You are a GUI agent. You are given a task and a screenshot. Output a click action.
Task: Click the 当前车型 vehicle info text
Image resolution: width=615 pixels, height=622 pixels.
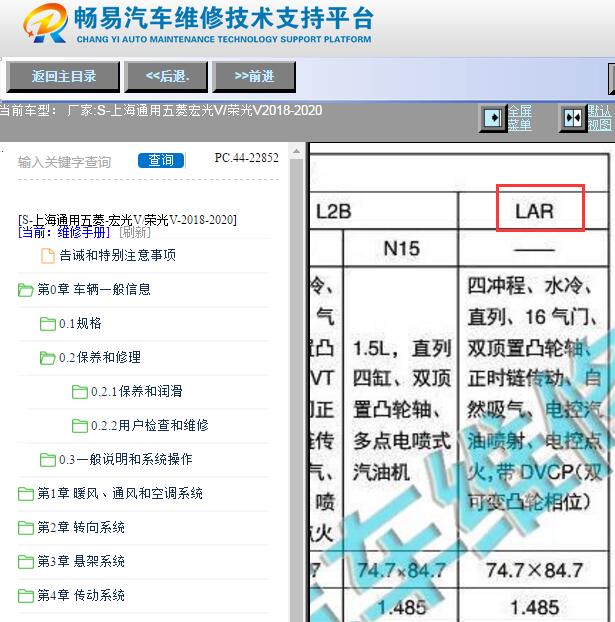[161, 110]
